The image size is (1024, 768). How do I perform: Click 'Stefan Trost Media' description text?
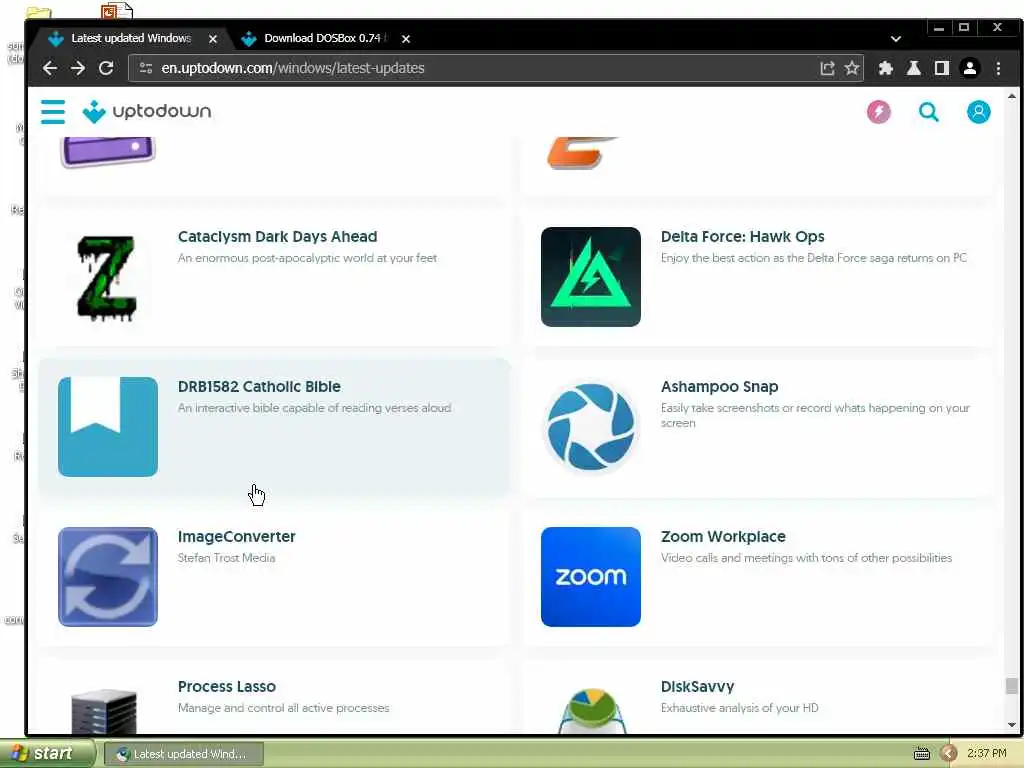[227, 558]
